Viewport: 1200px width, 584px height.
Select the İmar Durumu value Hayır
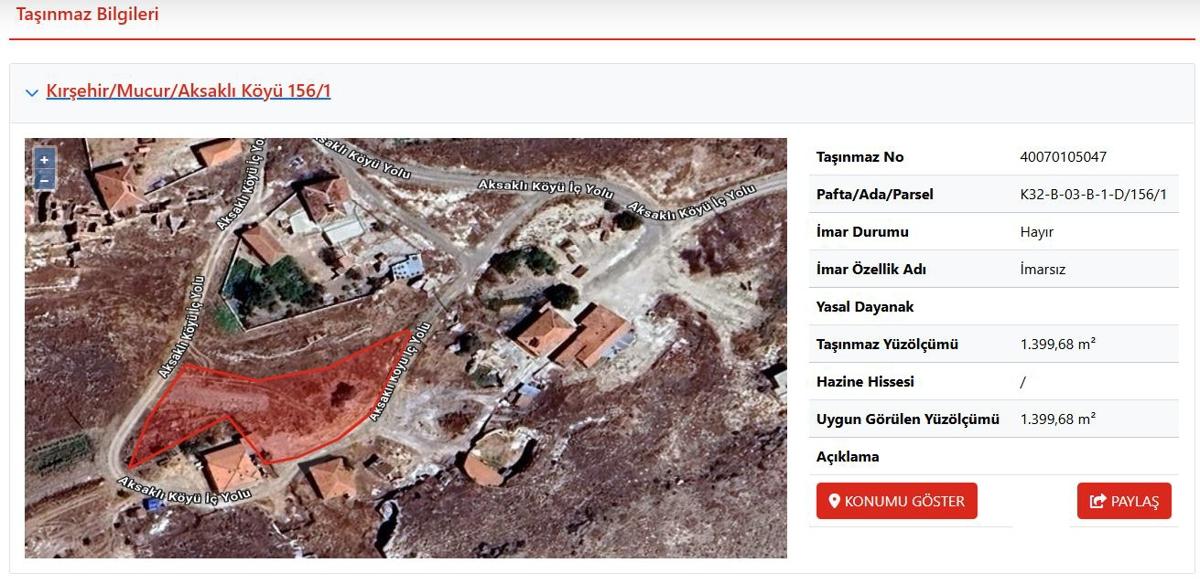[x=1037, y=232]
